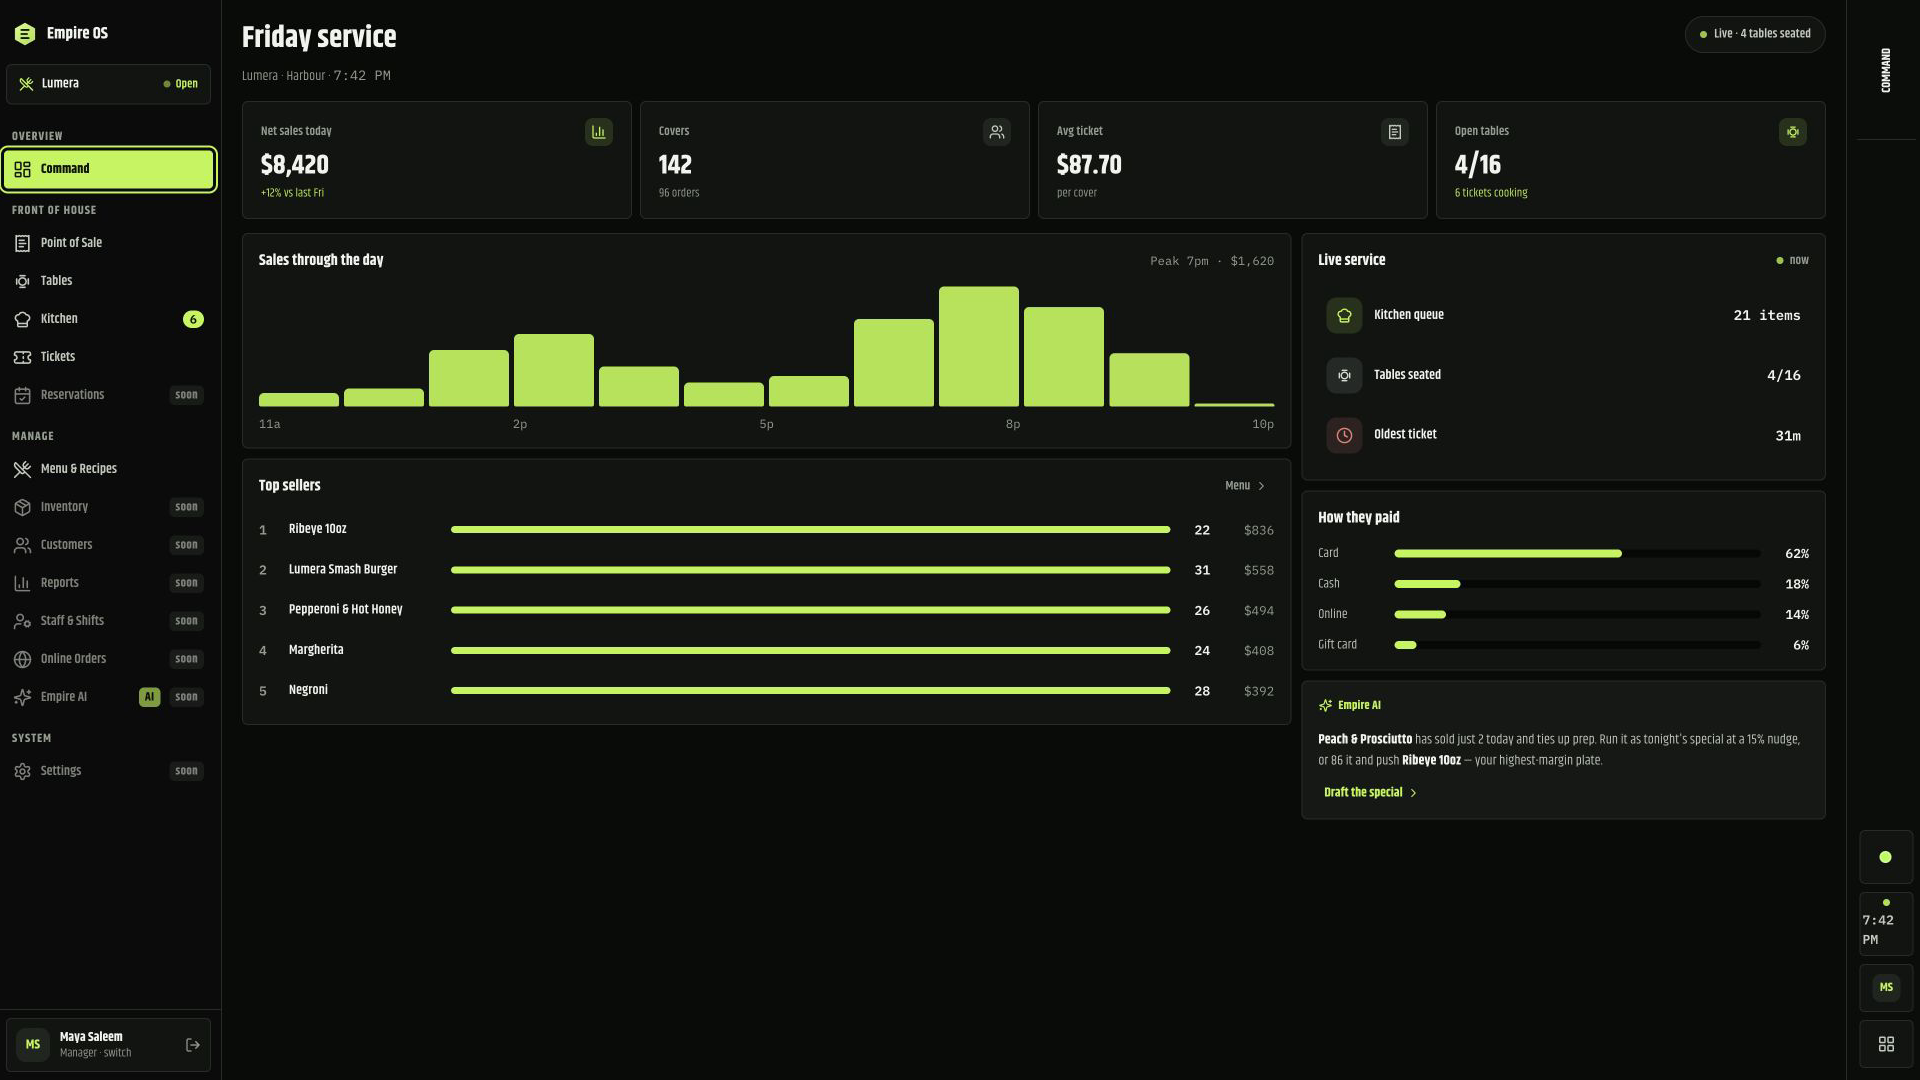Click the MS avatar in the user card
The width and height of the screenshot is (1920, 1080).
pos(33,1045)
